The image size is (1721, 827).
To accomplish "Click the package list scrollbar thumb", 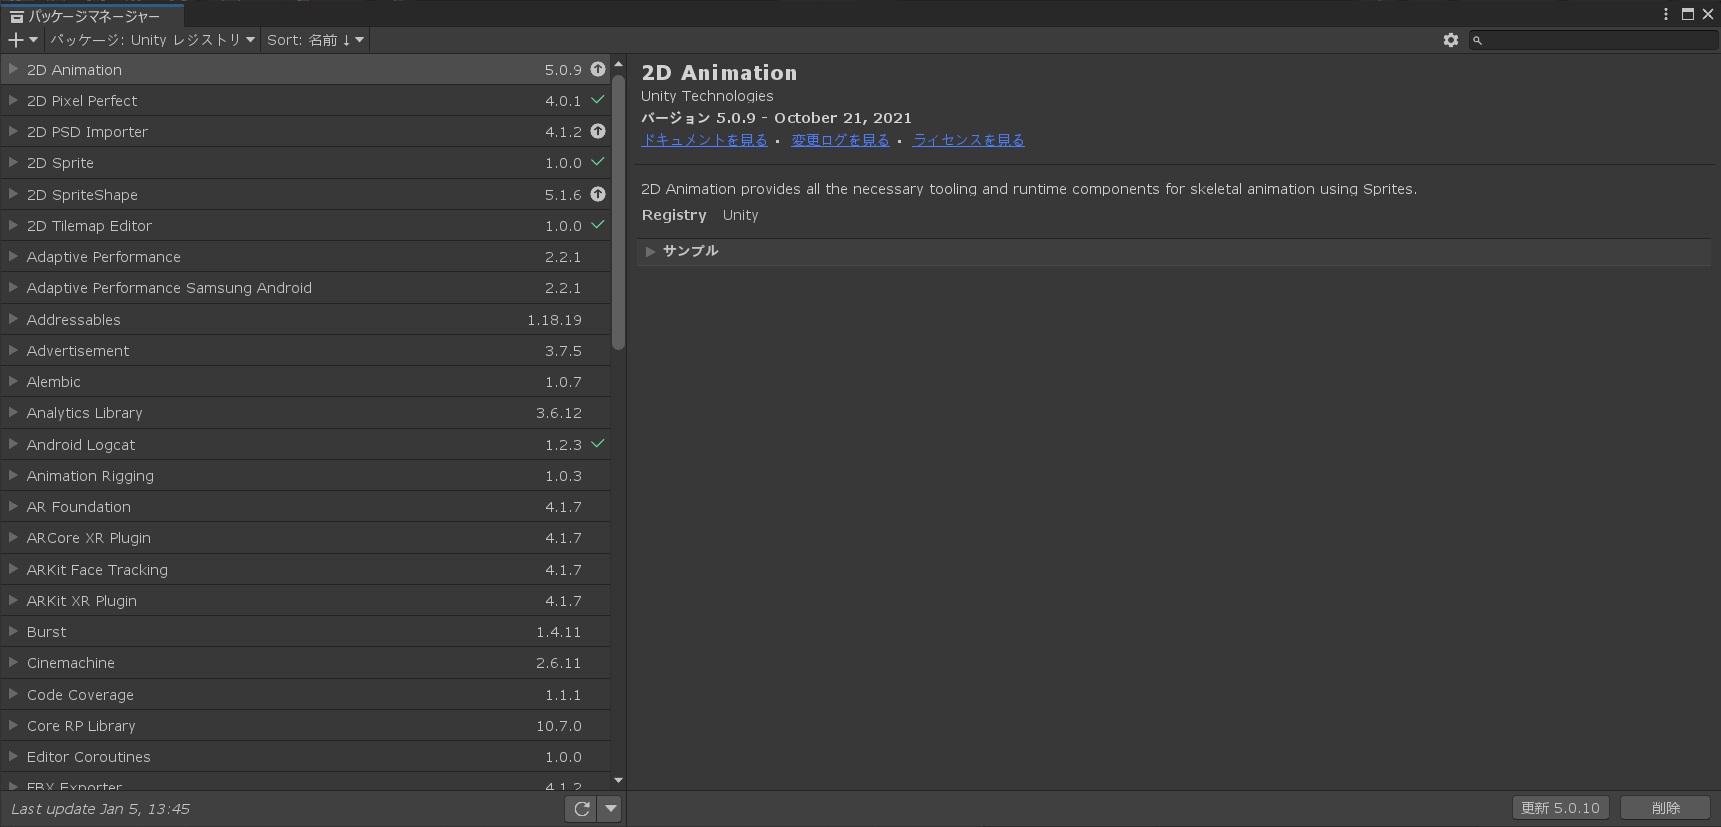I will (x=618, y=211).
